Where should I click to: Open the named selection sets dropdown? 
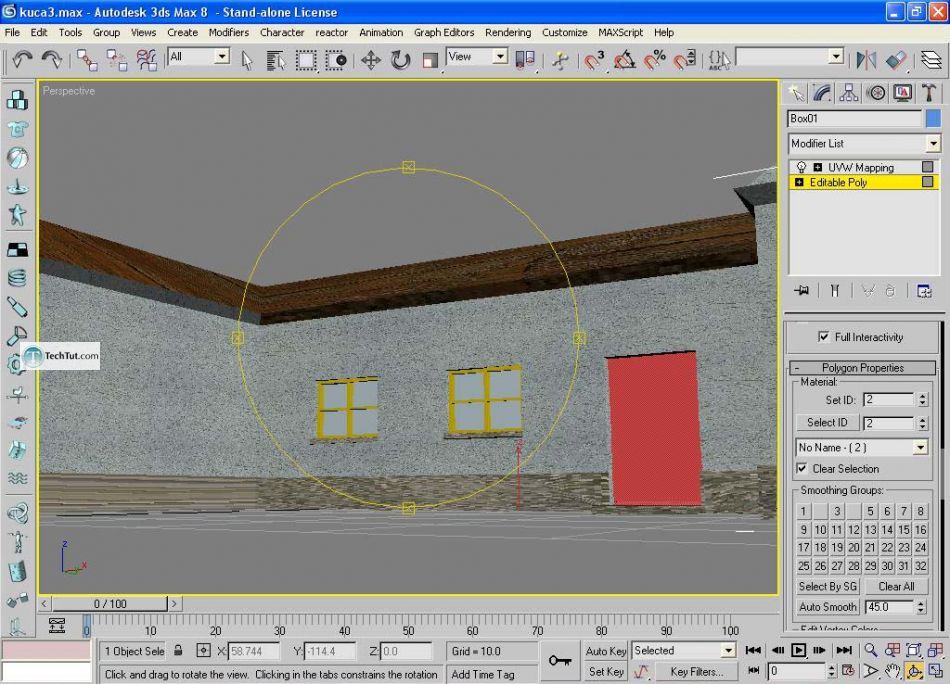coord(836,56)
